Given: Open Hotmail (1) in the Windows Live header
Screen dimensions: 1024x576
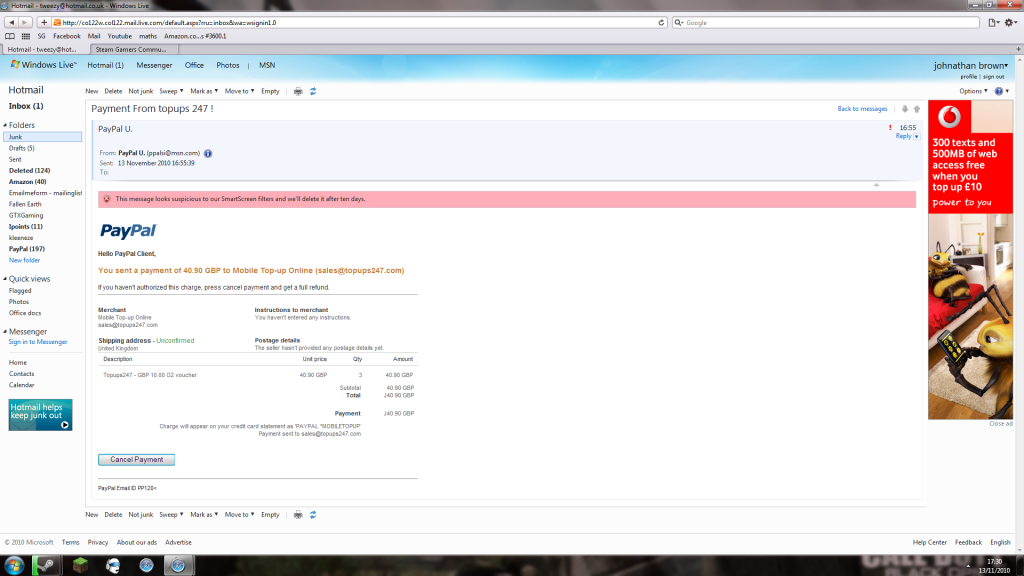Looking at the screenshot, I should (x=105, y=65).
